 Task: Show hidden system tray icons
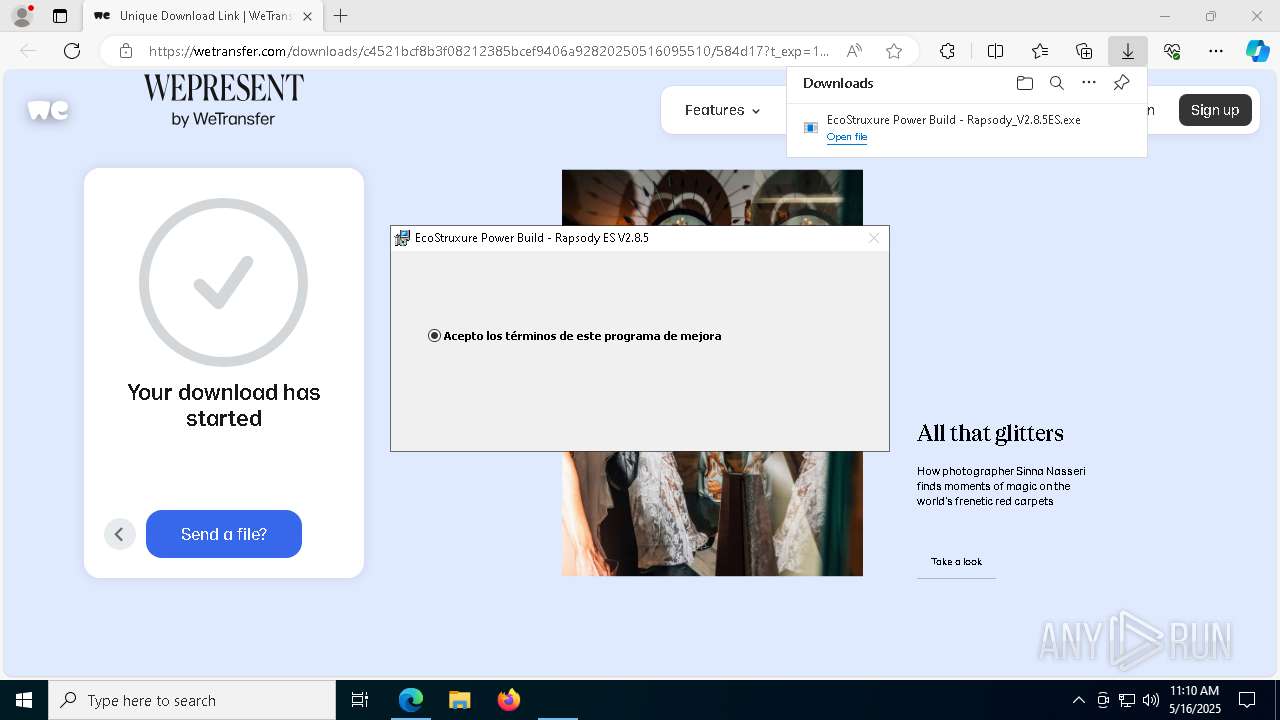click(1078, 700)
